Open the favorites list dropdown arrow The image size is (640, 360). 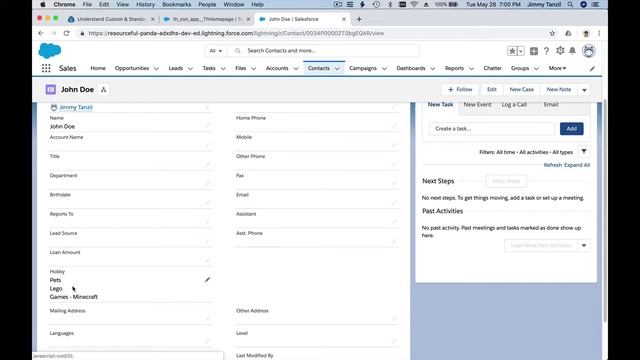point(521,51)
